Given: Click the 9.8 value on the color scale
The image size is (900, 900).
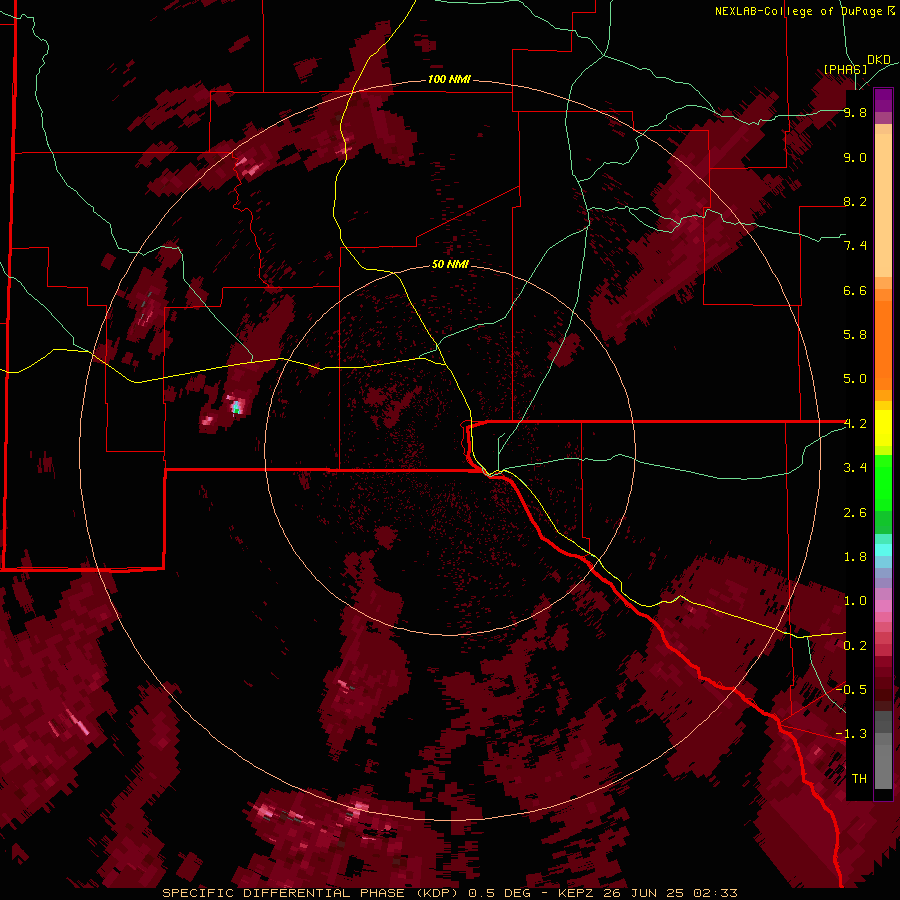Looking at the screenshot, I should coord(855,112).
